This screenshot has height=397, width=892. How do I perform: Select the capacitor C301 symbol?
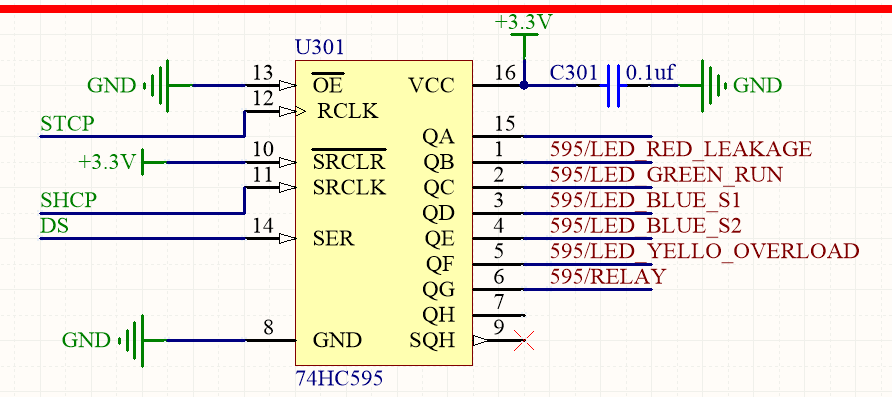point(613,85)
